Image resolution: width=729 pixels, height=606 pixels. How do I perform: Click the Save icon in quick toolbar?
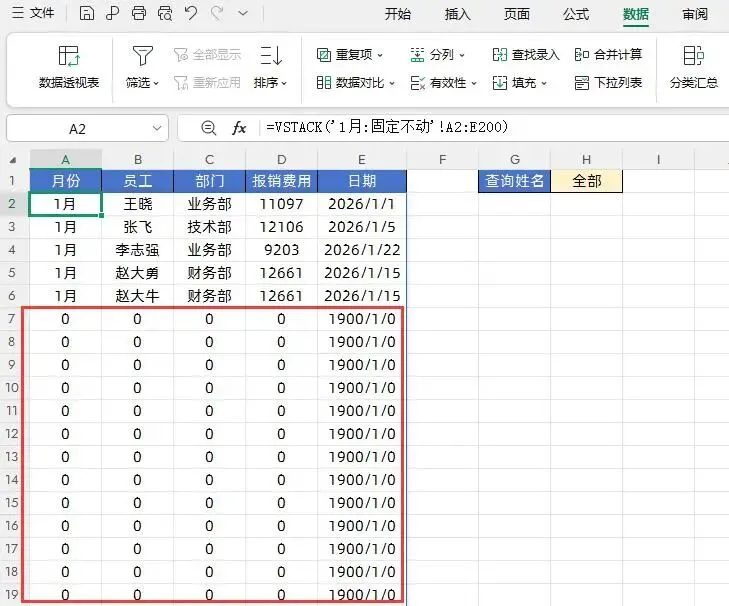86,13
